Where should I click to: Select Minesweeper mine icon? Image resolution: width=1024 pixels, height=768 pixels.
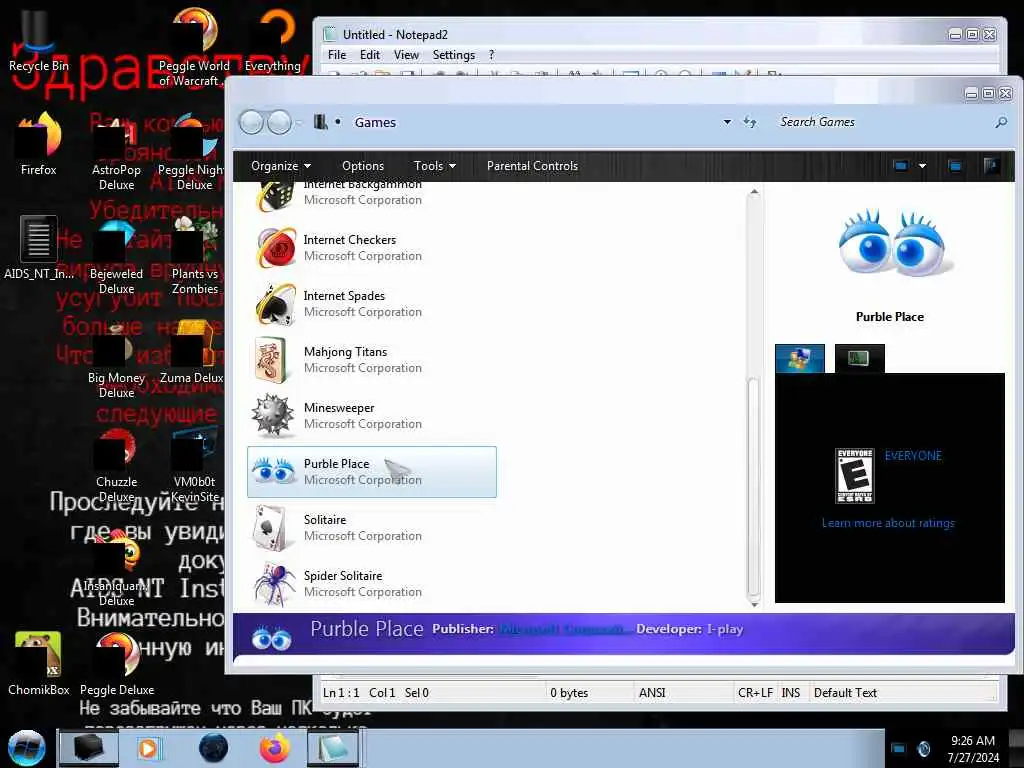pos(274,415)
